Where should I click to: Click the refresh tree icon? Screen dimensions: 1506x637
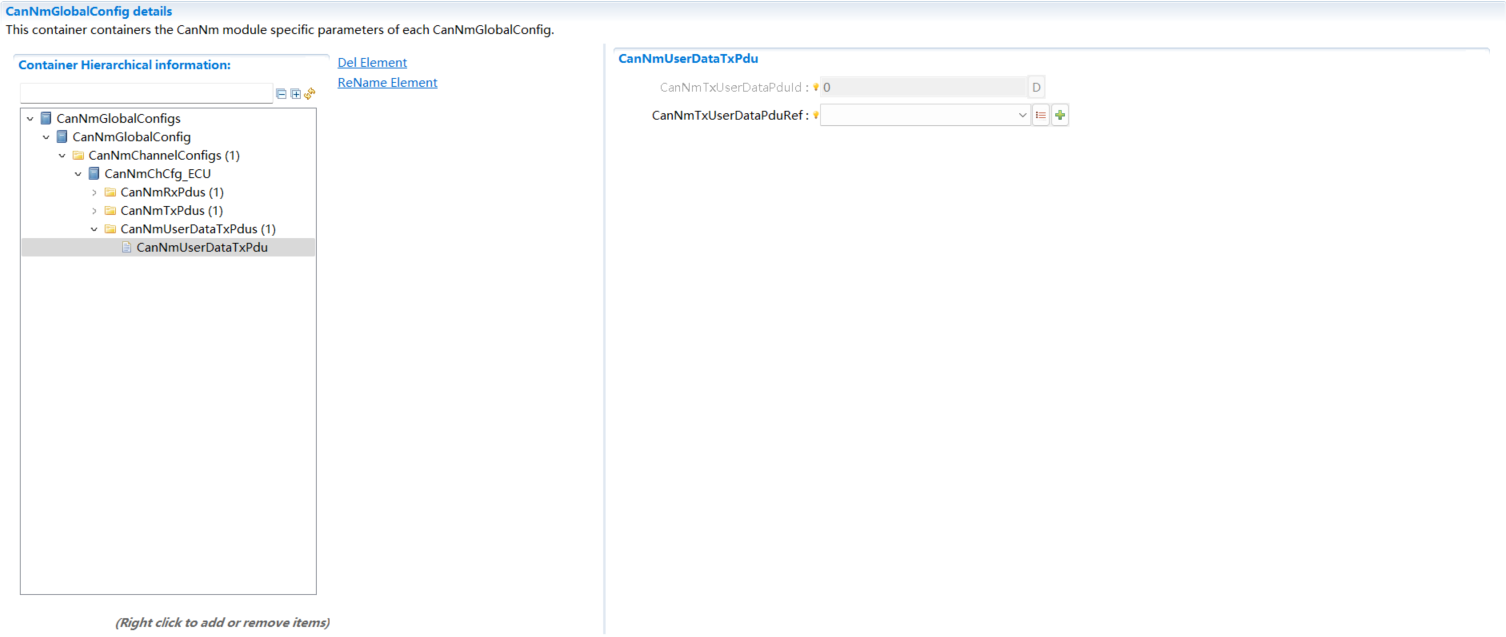(x=310, y=94)
